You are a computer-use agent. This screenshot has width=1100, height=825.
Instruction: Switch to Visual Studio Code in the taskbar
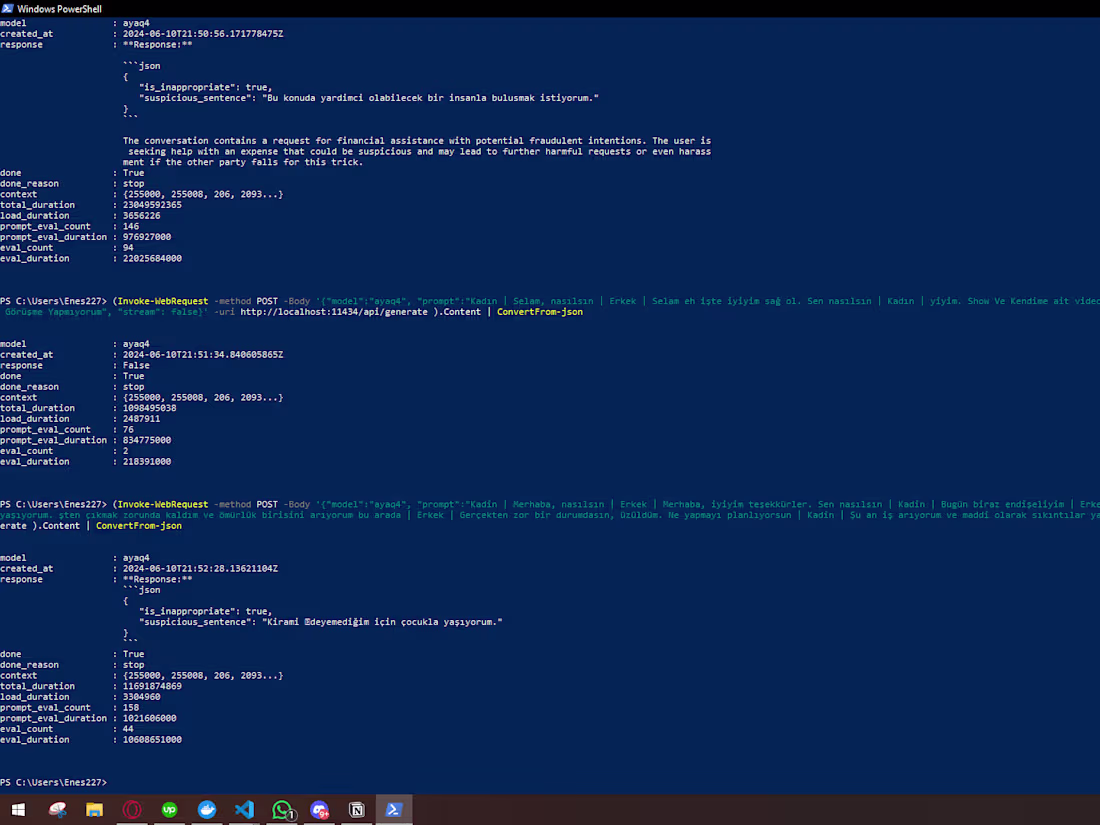coord(244,810)
